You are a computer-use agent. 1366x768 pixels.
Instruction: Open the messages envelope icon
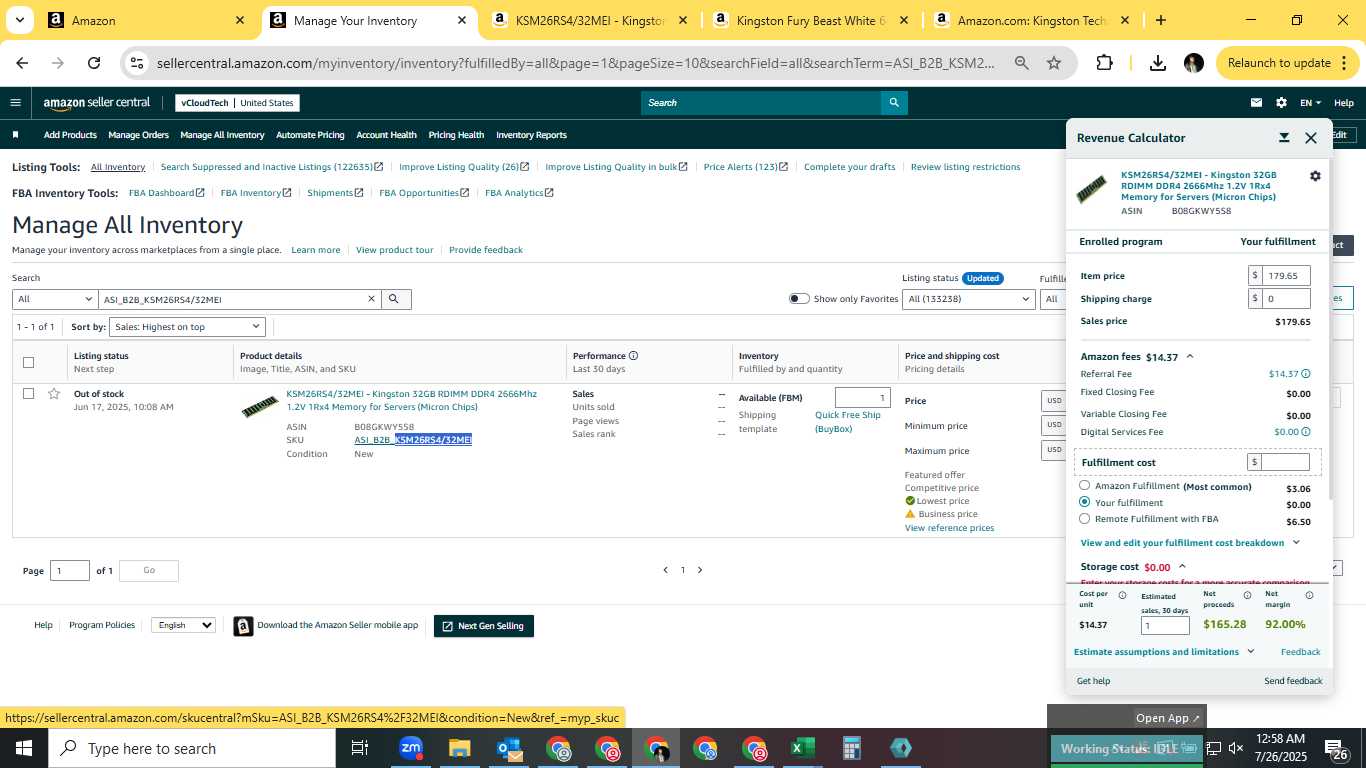click(x=1256, y=102)
